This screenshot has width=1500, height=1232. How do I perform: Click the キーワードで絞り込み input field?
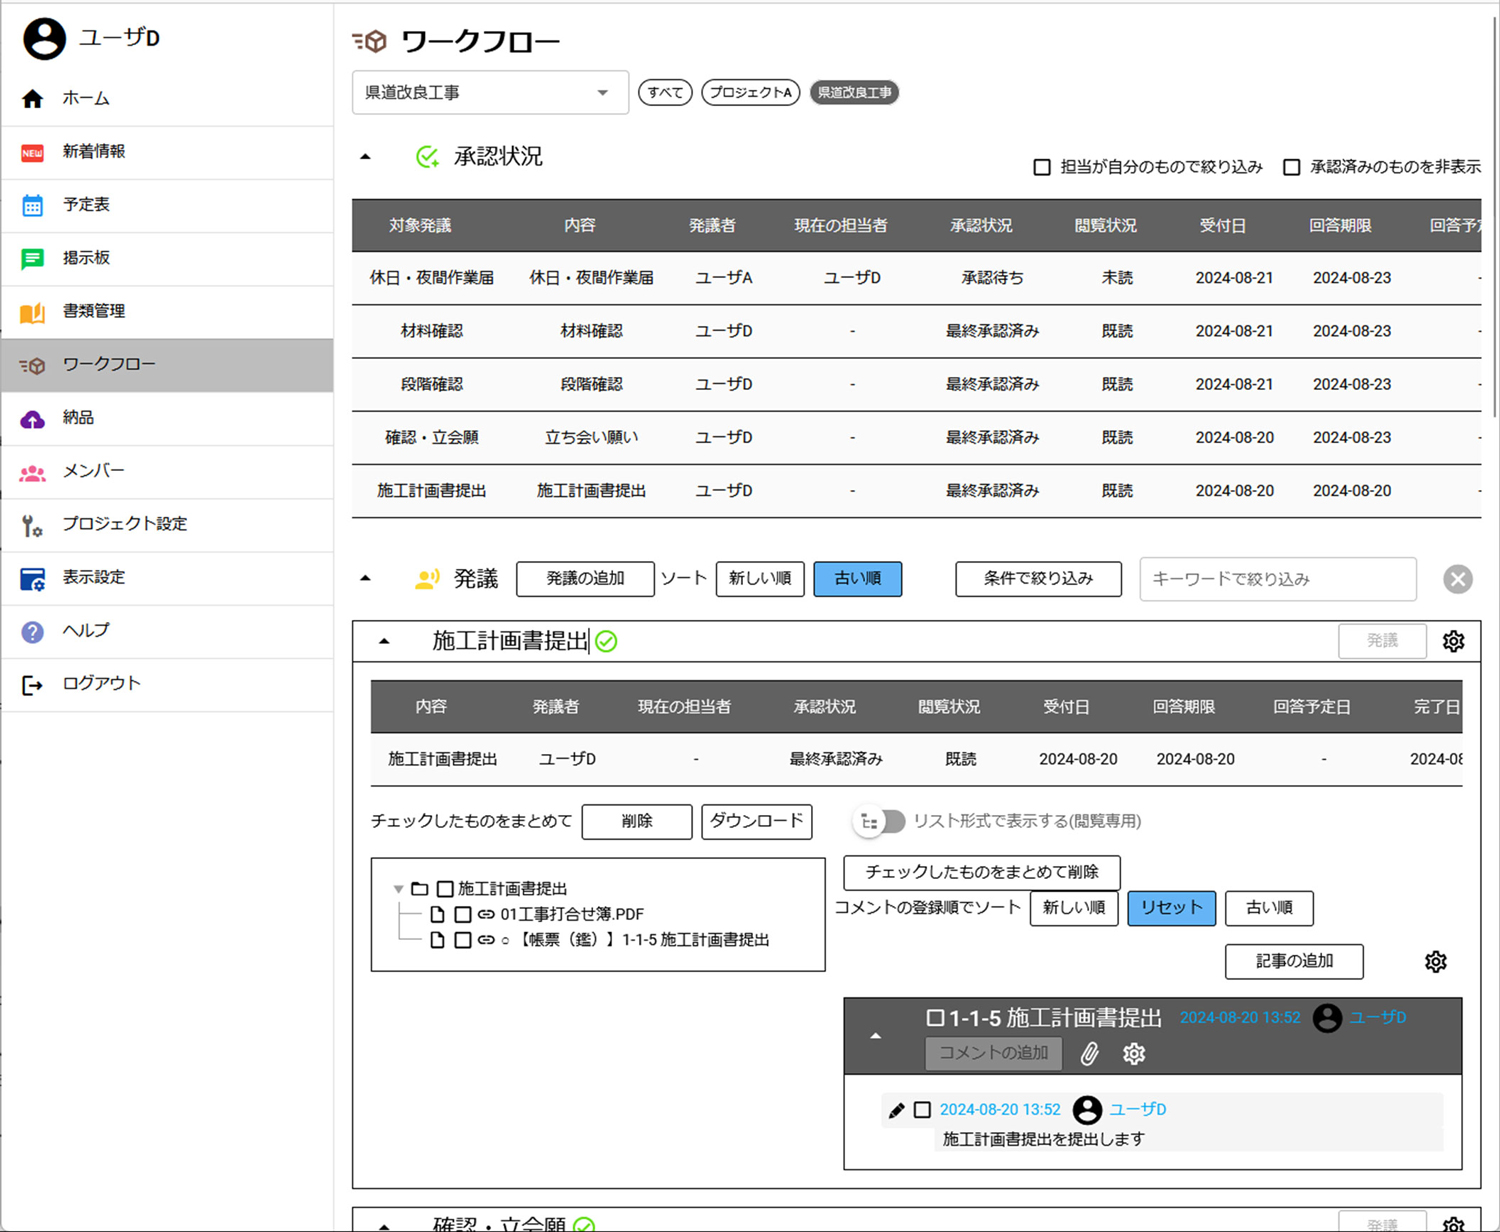click(x=1277, y=579)
